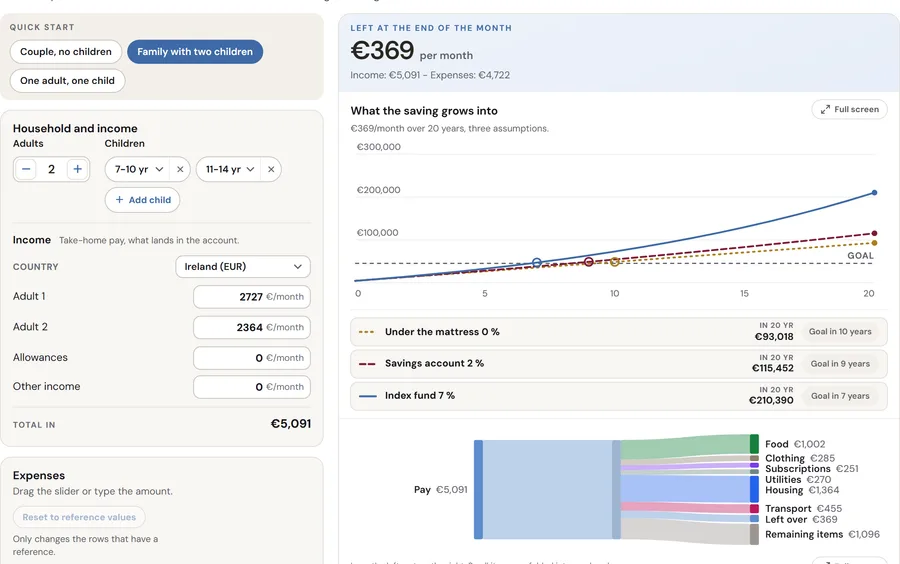Click the Goal in 10 years badge

840,332
